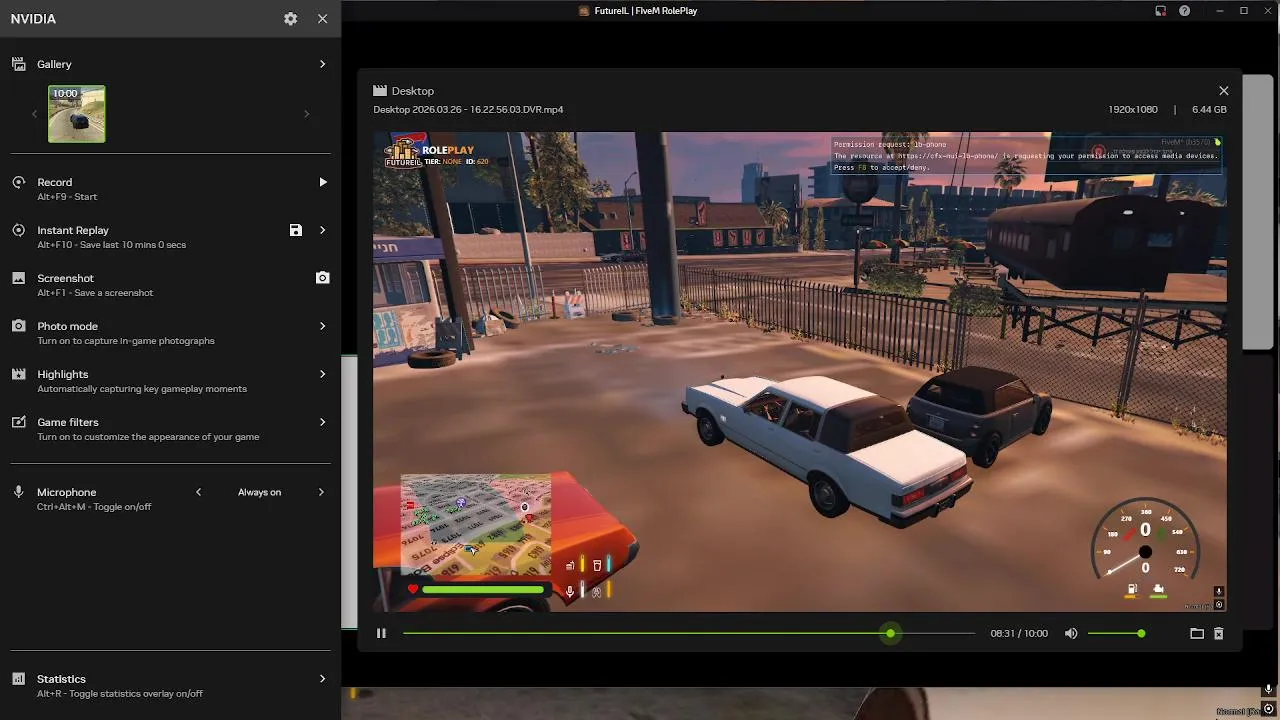The width and height of the screenshot is (1280, 720).
Task: Click the Desktop clapperboard icon
Action: (380, 91)
